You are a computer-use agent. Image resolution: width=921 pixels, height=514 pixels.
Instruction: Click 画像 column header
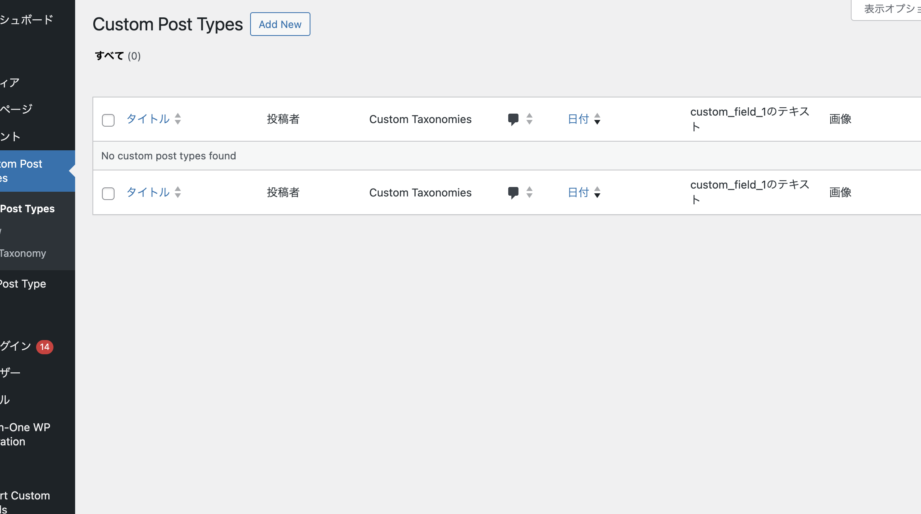[x=840, y=119]
